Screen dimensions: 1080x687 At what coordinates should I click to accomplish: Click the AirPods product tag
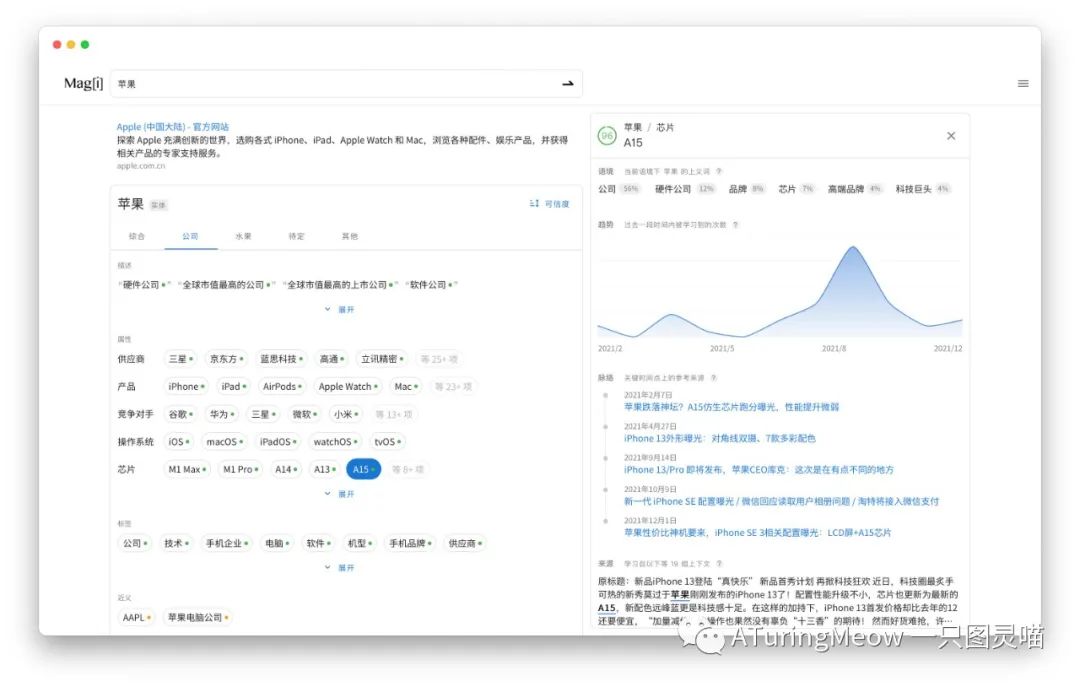(x=282, y=387)
